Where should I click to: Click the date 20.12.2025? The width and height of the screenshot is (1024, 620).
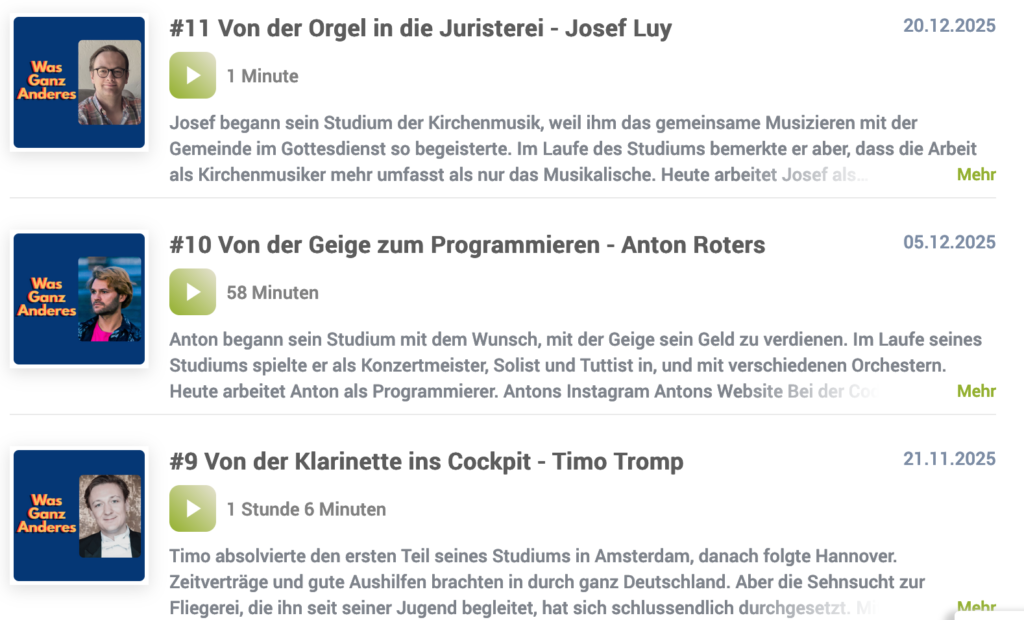pos(949,26)
